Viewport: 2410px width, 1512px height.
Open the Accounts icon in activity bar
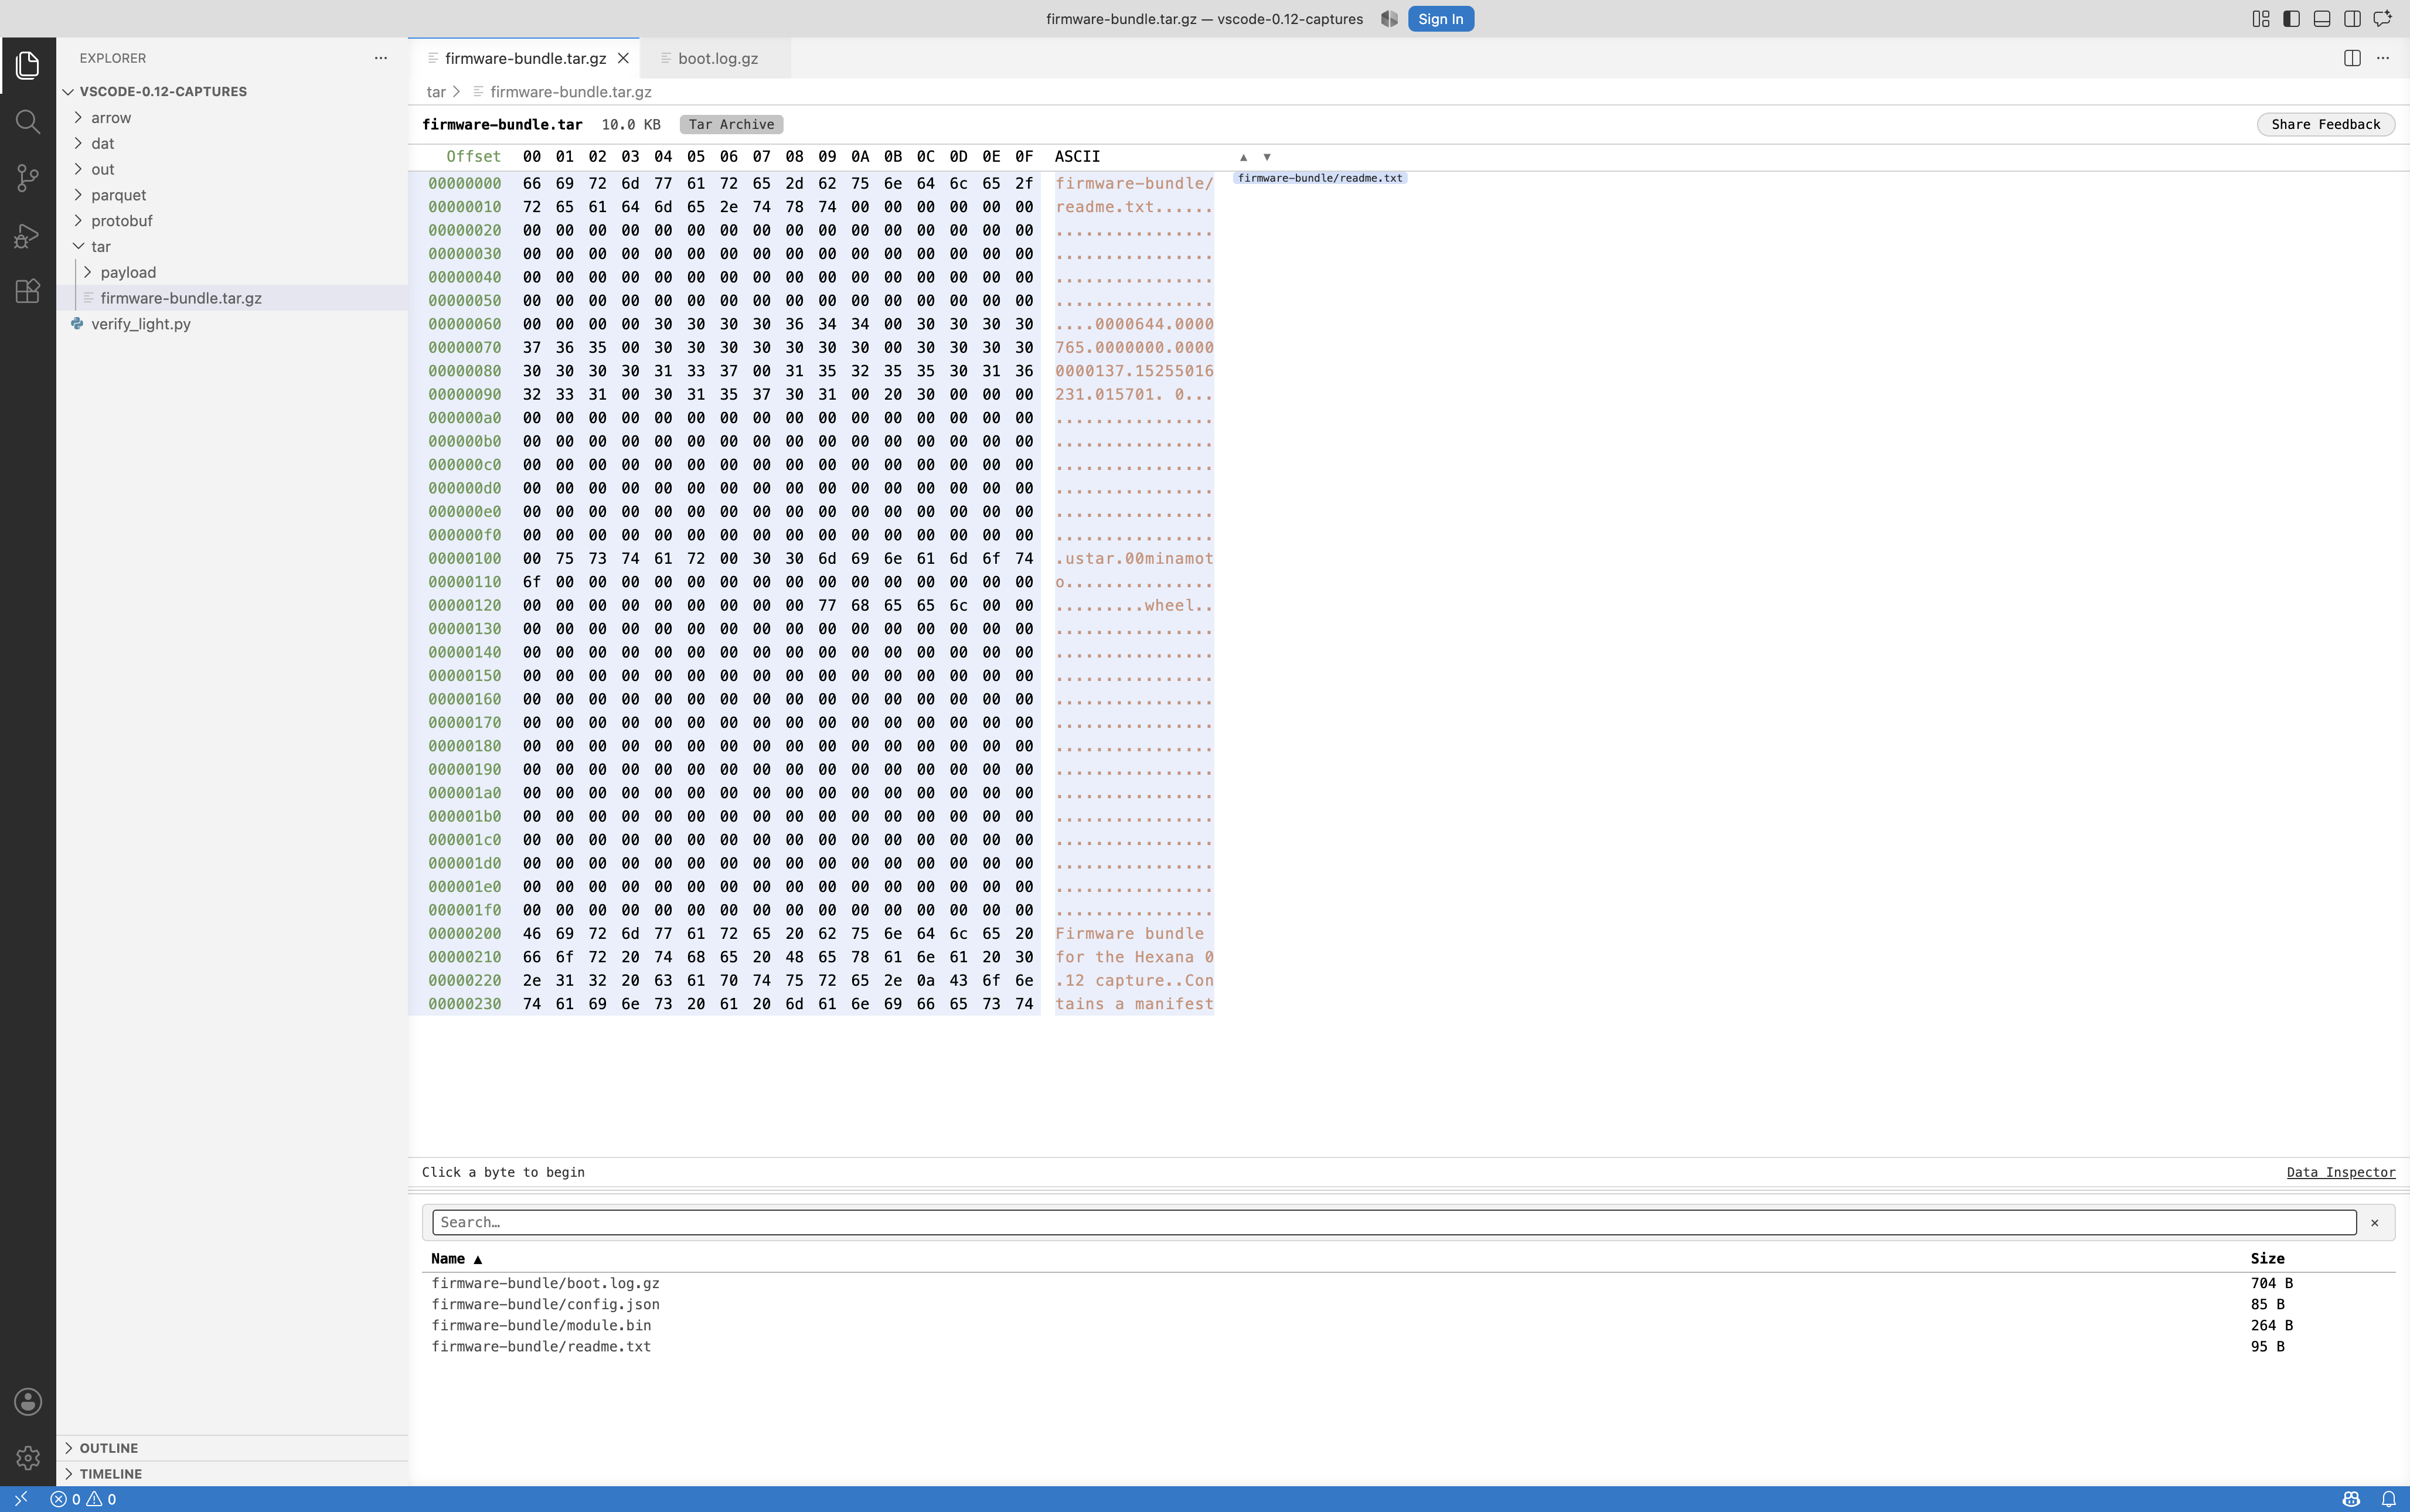click(x=28, y=1401)
